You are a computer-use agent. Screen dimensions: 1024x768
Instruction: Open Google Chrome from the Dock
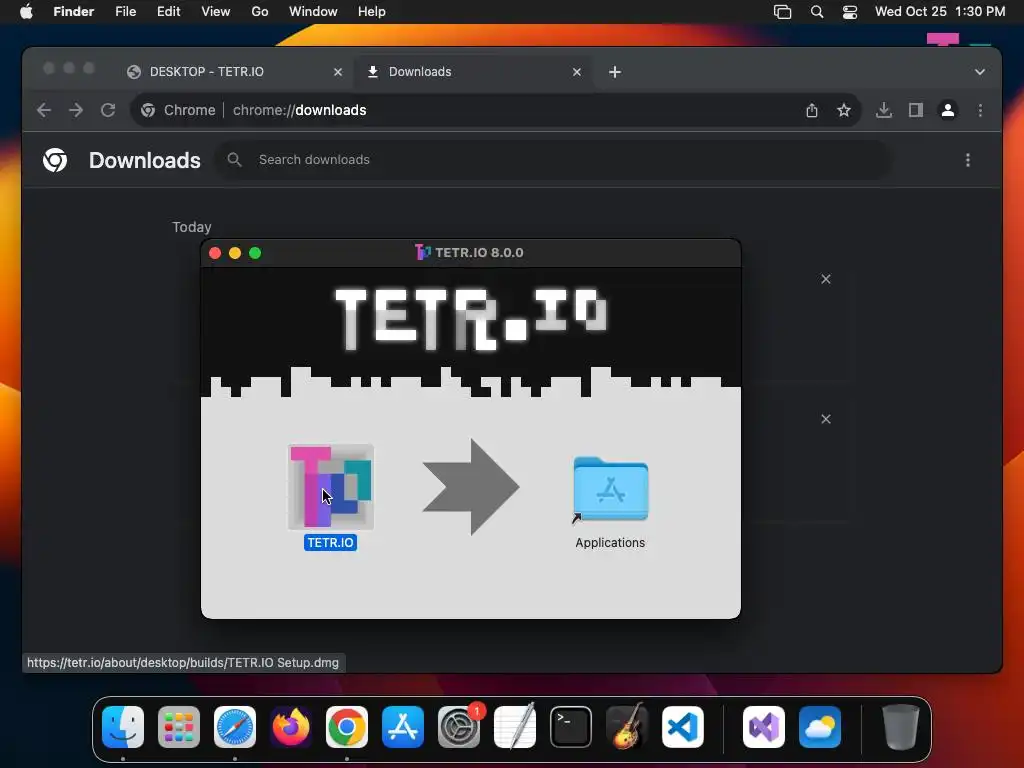pos(347,727)
